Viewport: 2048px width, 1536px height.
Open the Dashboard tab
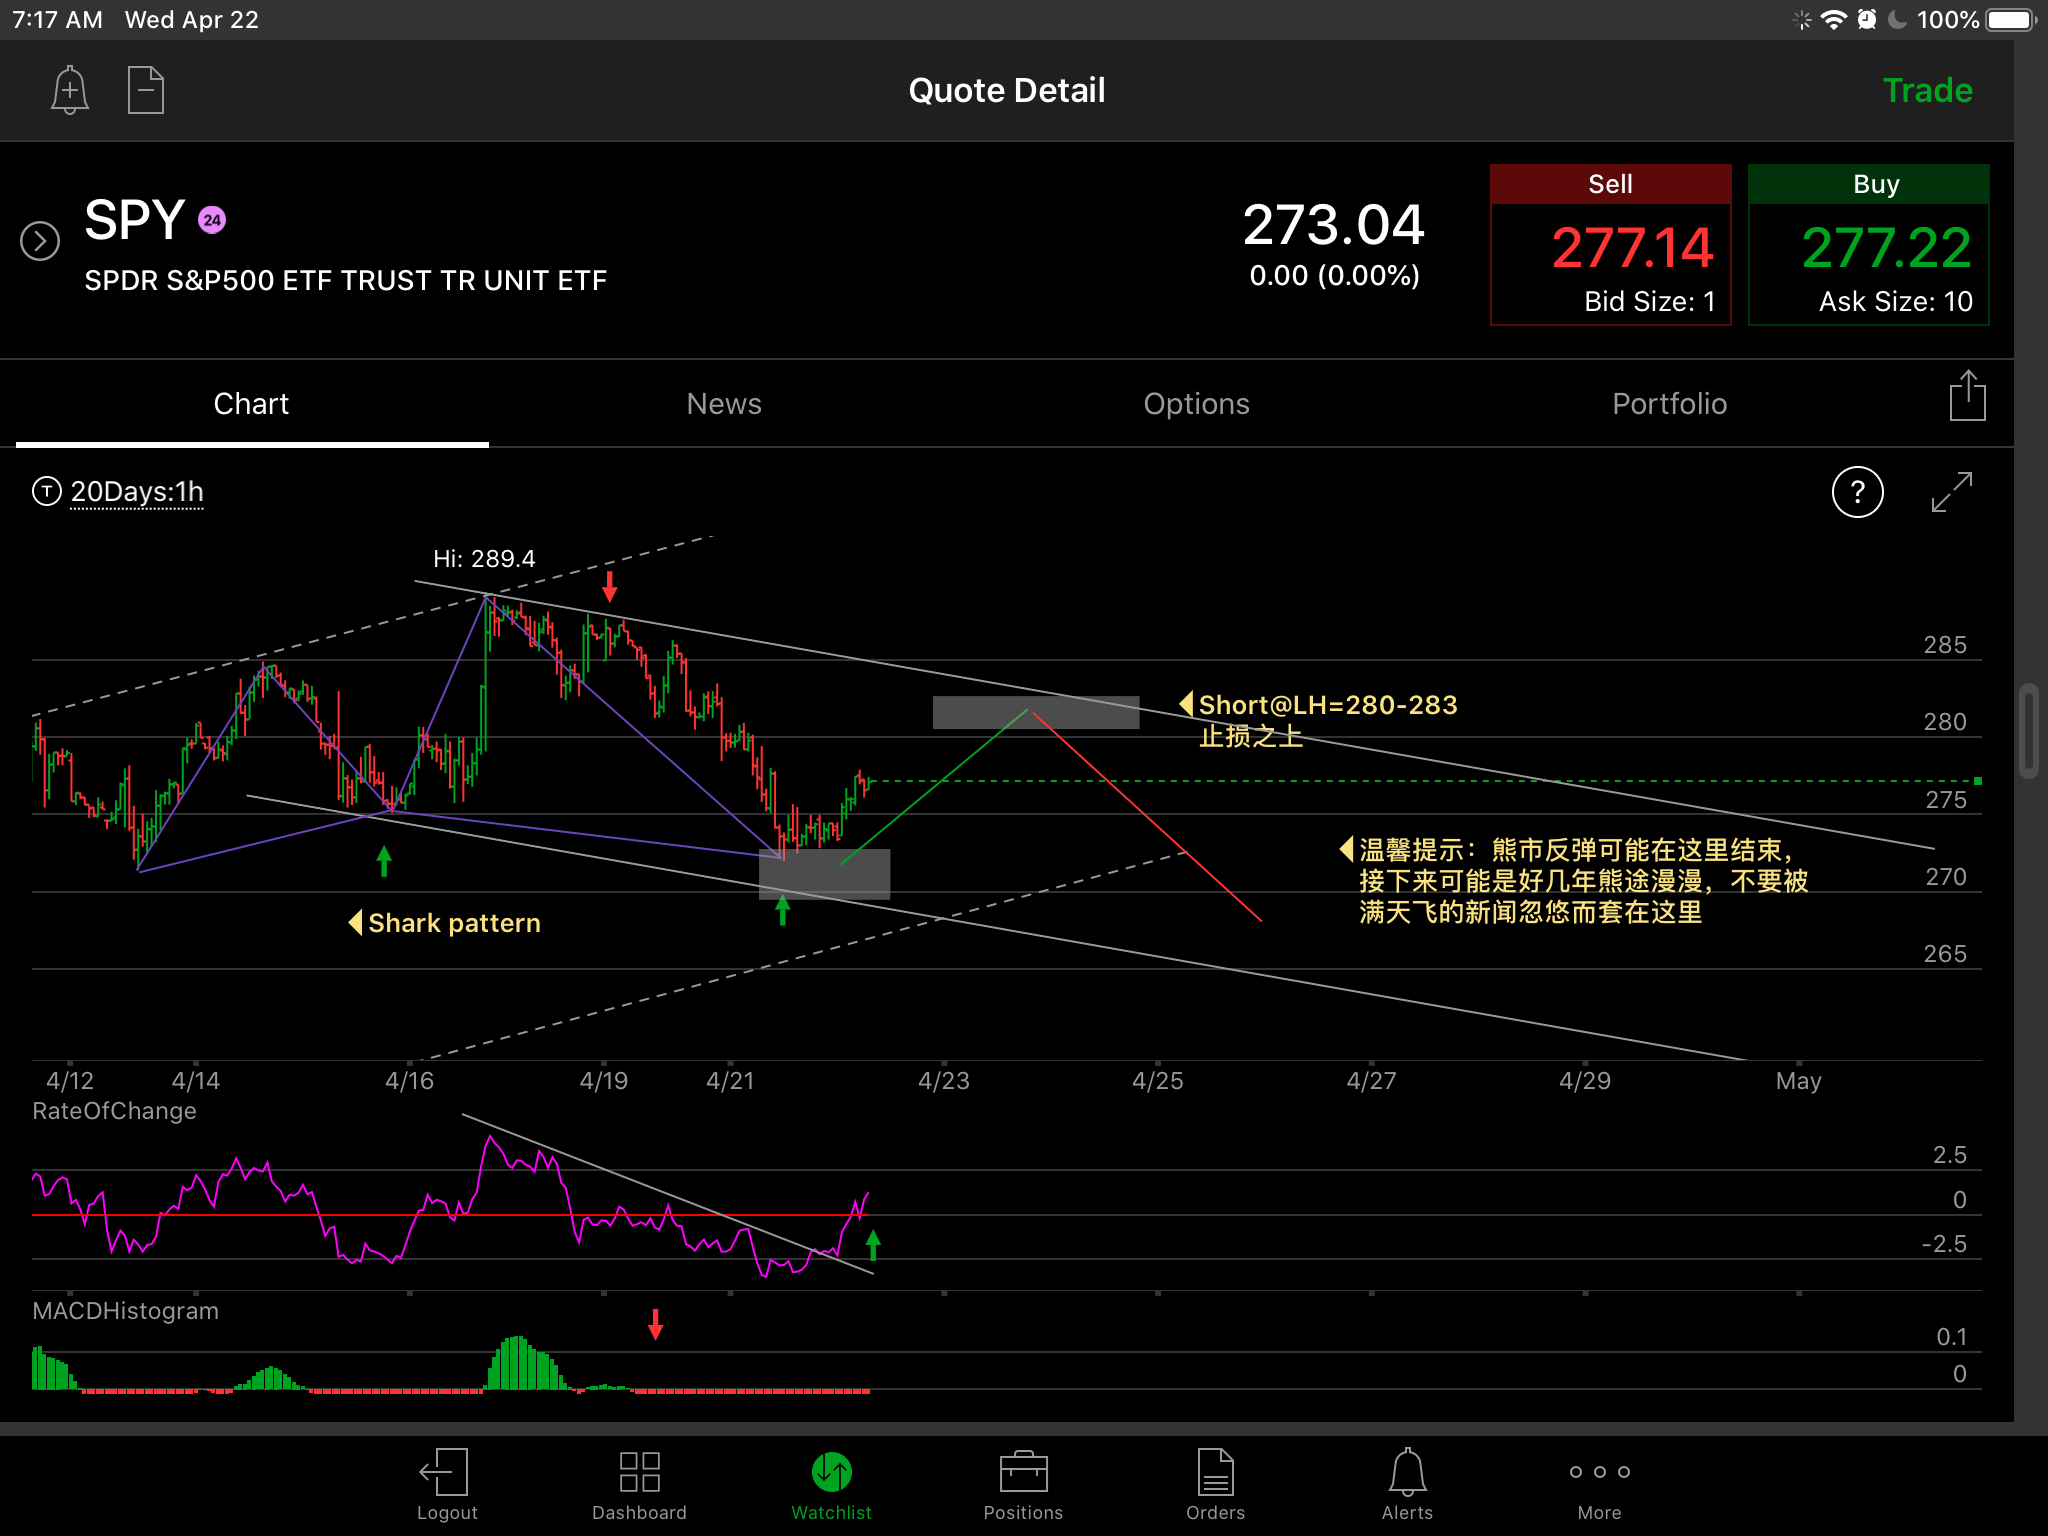(x=639, y=1485)
